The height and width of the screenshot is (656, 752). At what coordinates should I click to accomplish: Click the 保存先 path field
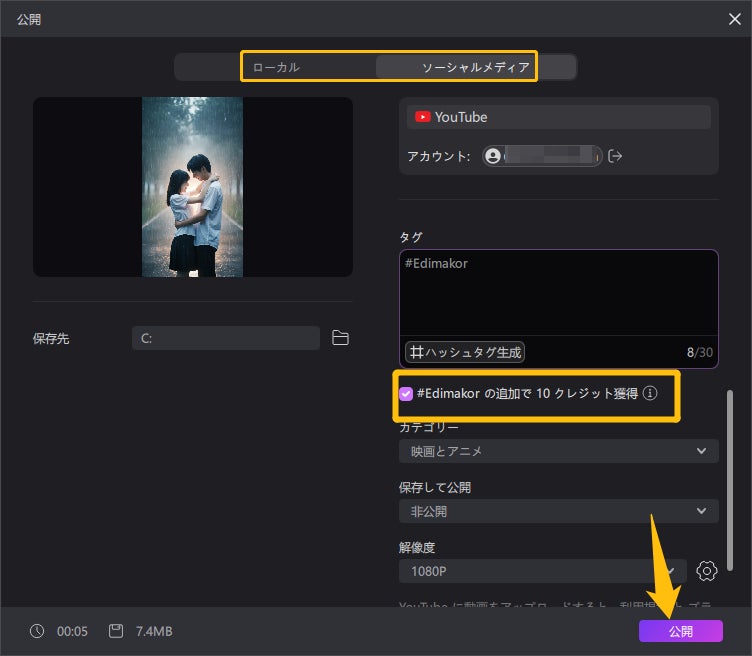pyautogui.click(x=226, y=338)
